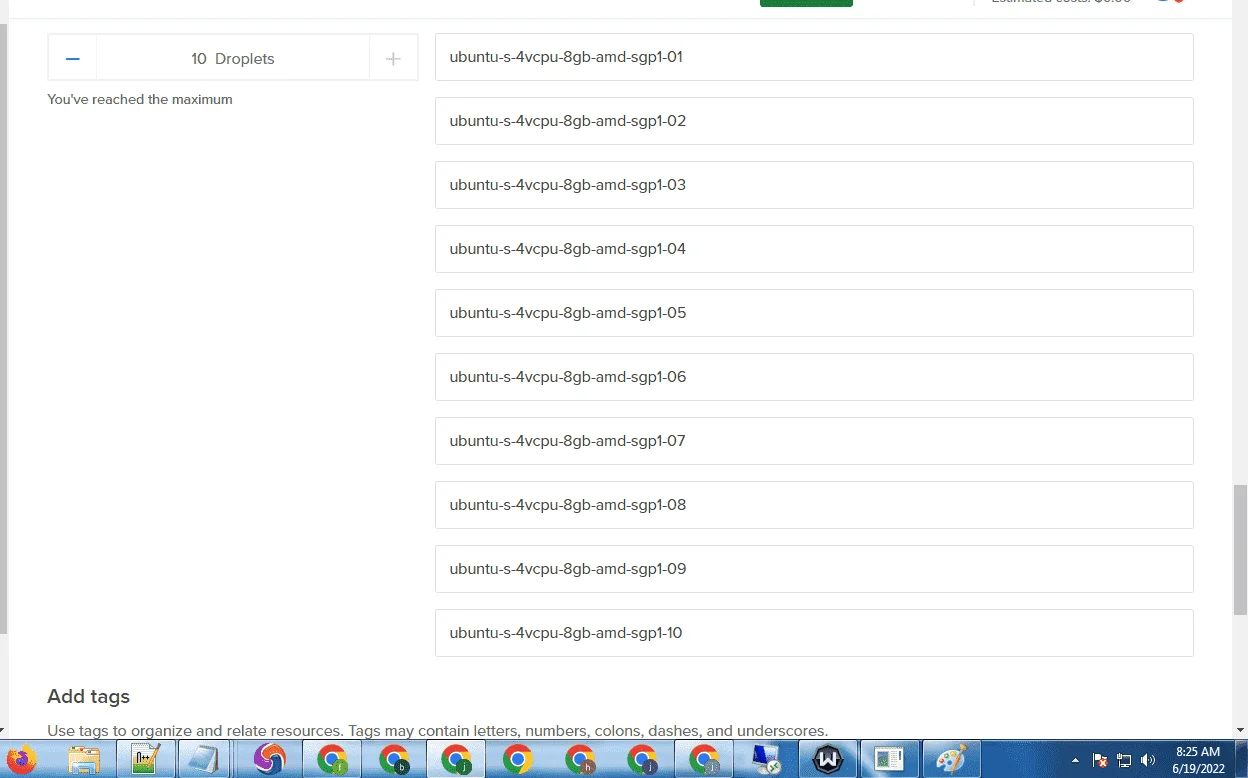The height and width of the screenshot is (778, 1248).
Task: Edit hostname field ubuntu-s-4vcpu-8gb-amd-sgp1-05
Action: (x=814, y=313)
